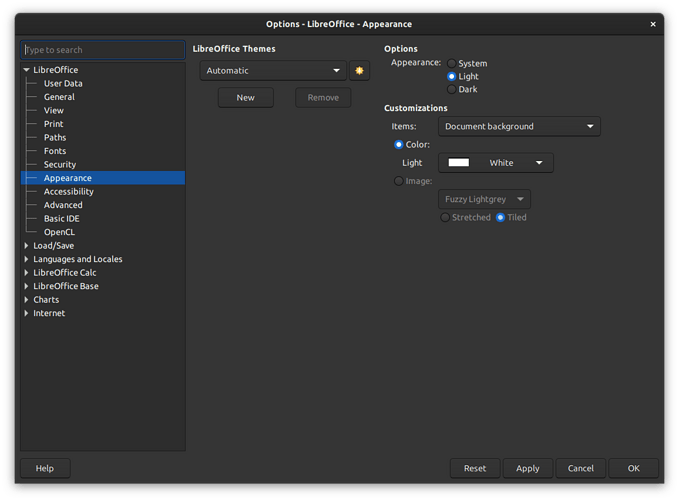Open the Paths settings page

click(55, 137)
